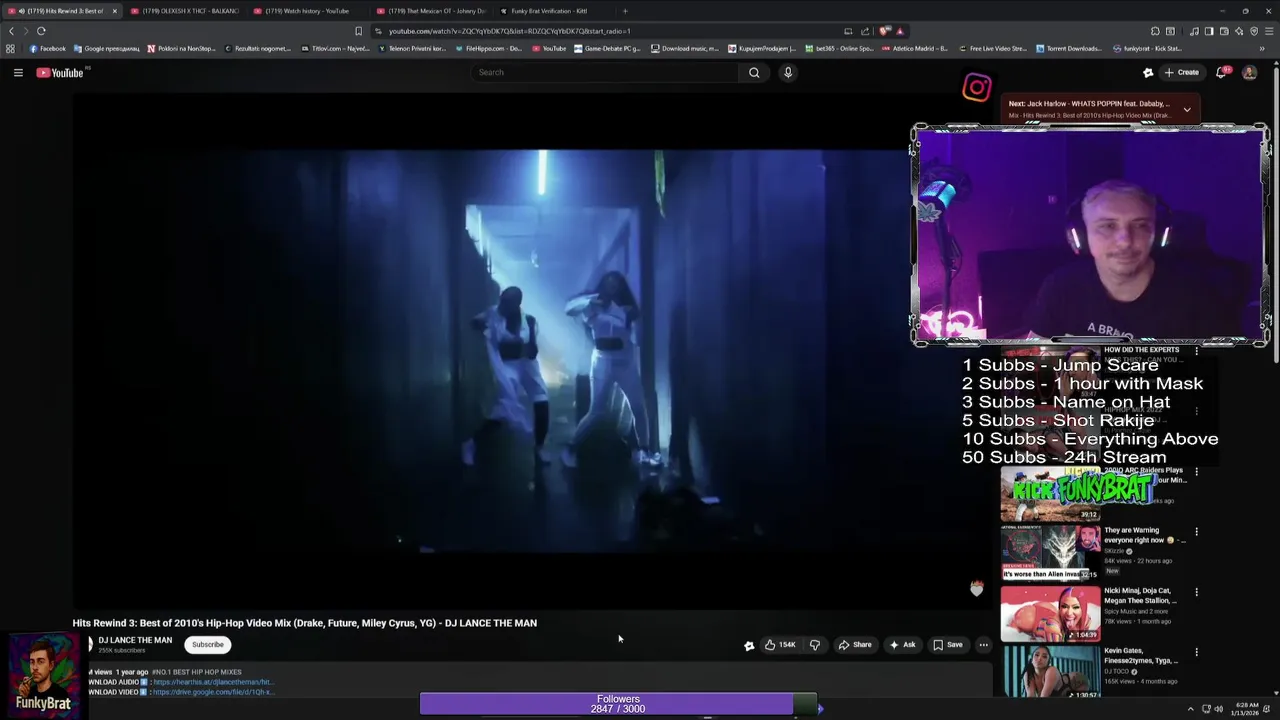Close the Hits Rewind 3 browser tab
The width and height of the screenshot is (1280, 720).
coord(114,11)
